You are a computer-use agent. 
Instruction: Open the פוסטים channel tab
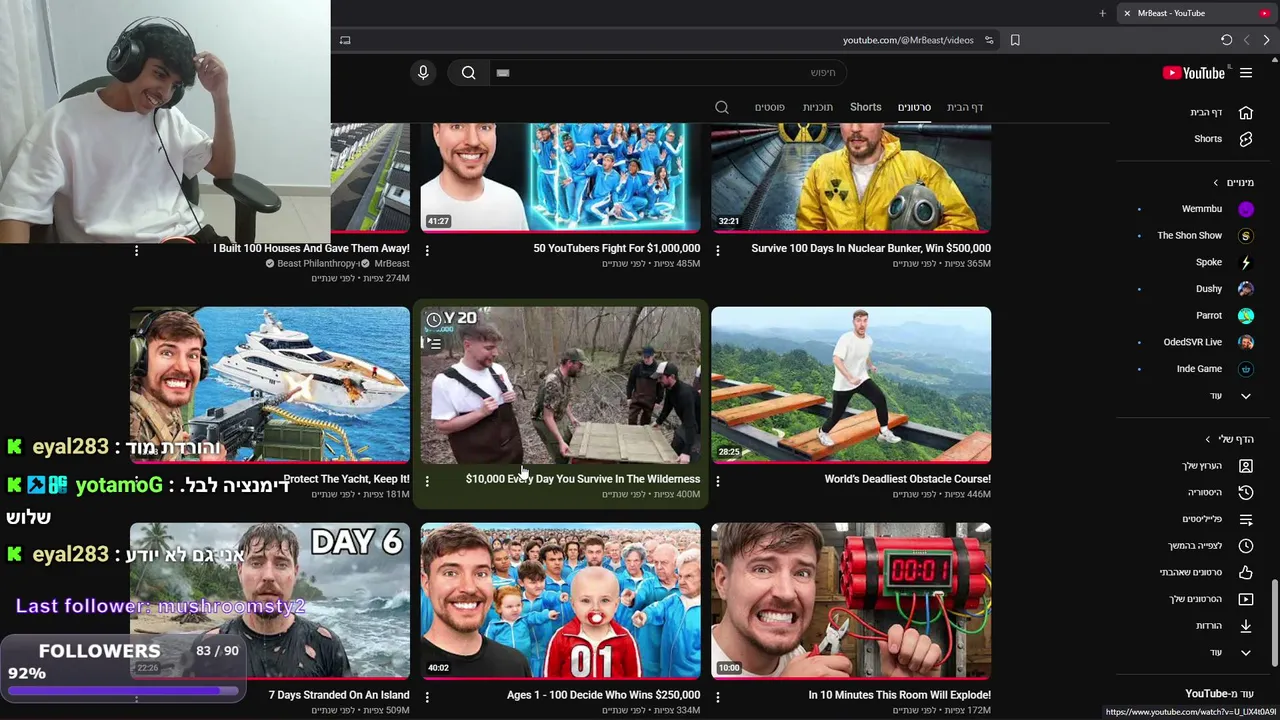[x=770, y=107]
